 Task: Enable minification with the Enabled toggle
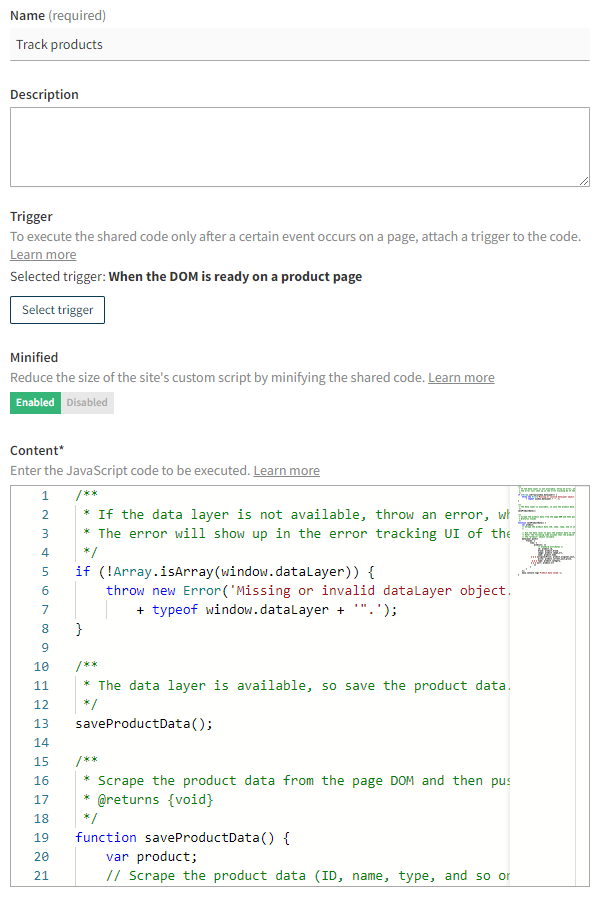35,401
